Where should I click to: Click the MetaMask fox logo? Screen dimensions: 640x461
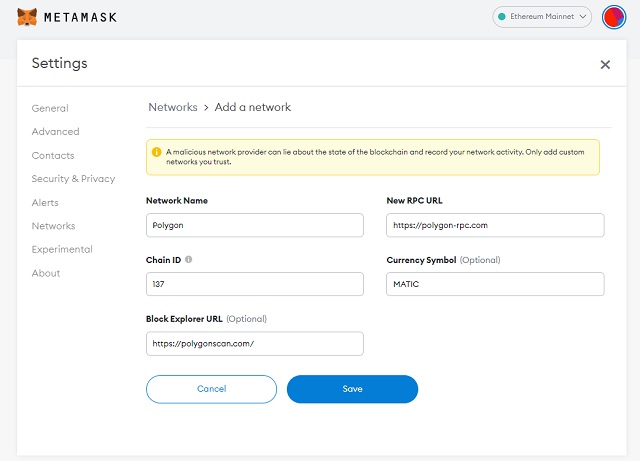click(27, 17)
